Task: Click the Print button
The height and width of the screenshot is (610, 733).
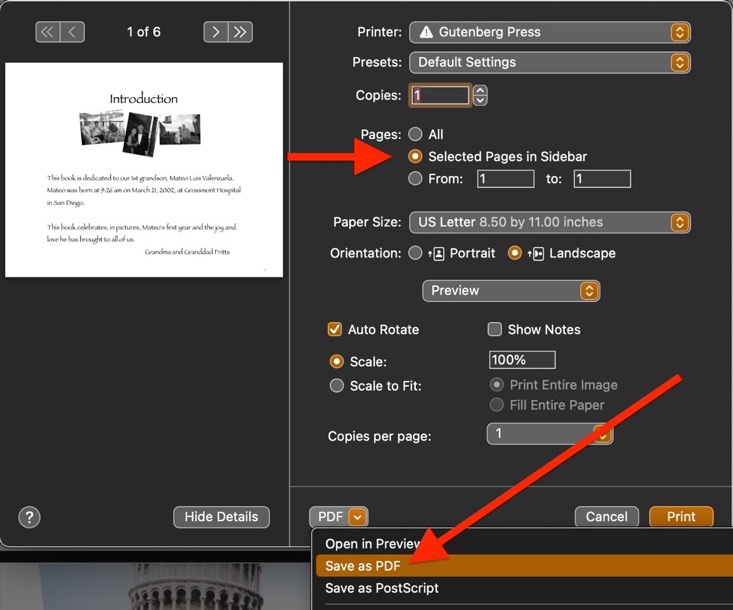Action: [x=682, y=517]
